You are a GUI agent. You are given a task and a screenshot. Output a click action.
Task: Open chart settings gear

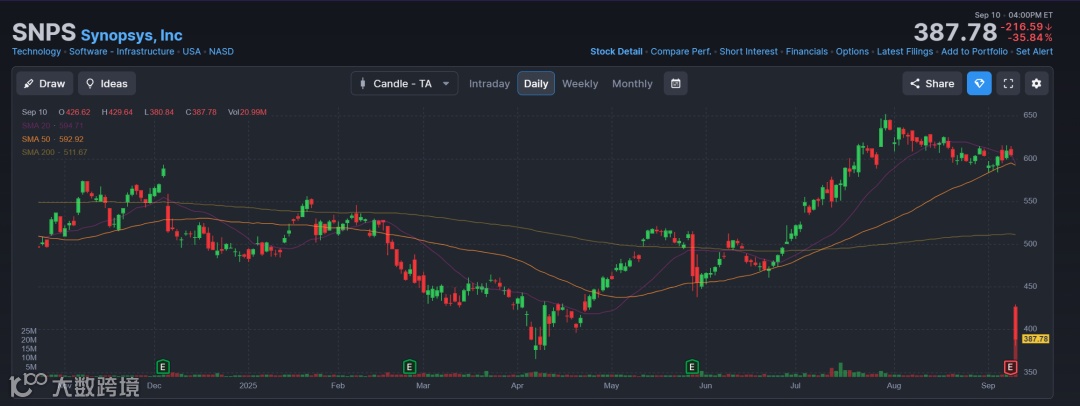click(x=1037, y=83)
